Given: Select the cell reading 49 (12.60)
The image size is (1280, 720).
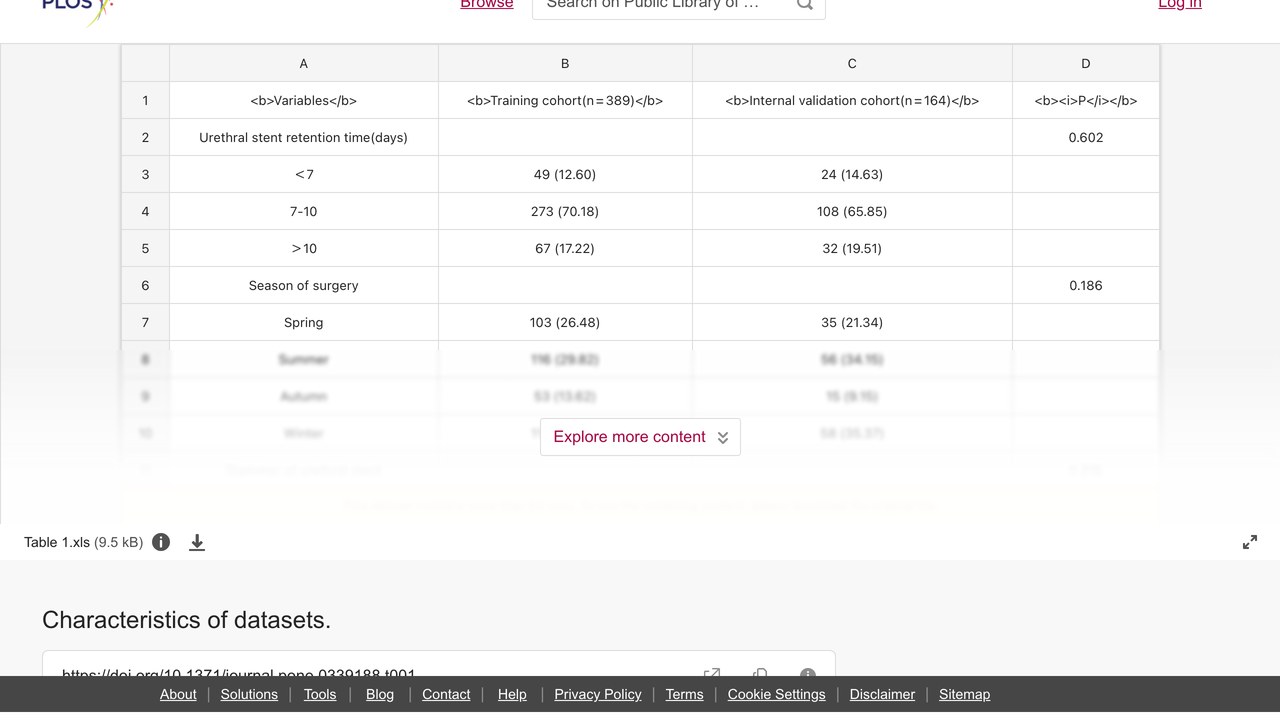Looking at the screenshot, I should [x=565, y=174].
